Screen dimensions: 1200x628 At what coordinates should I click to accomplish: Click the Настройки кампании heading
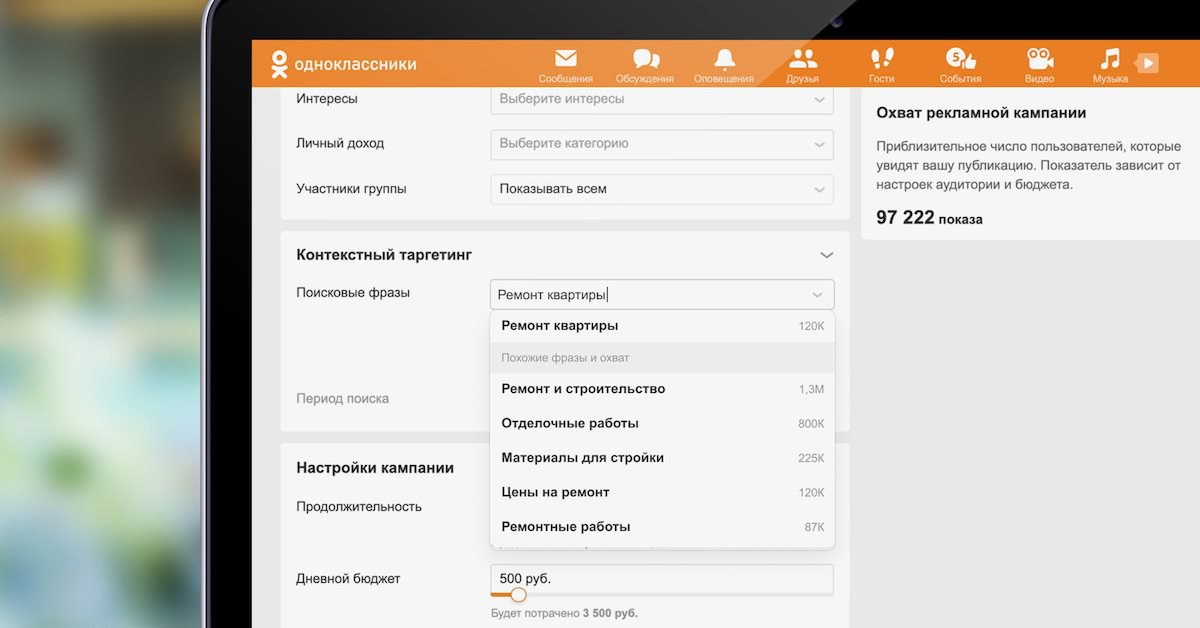click(375, 468)
